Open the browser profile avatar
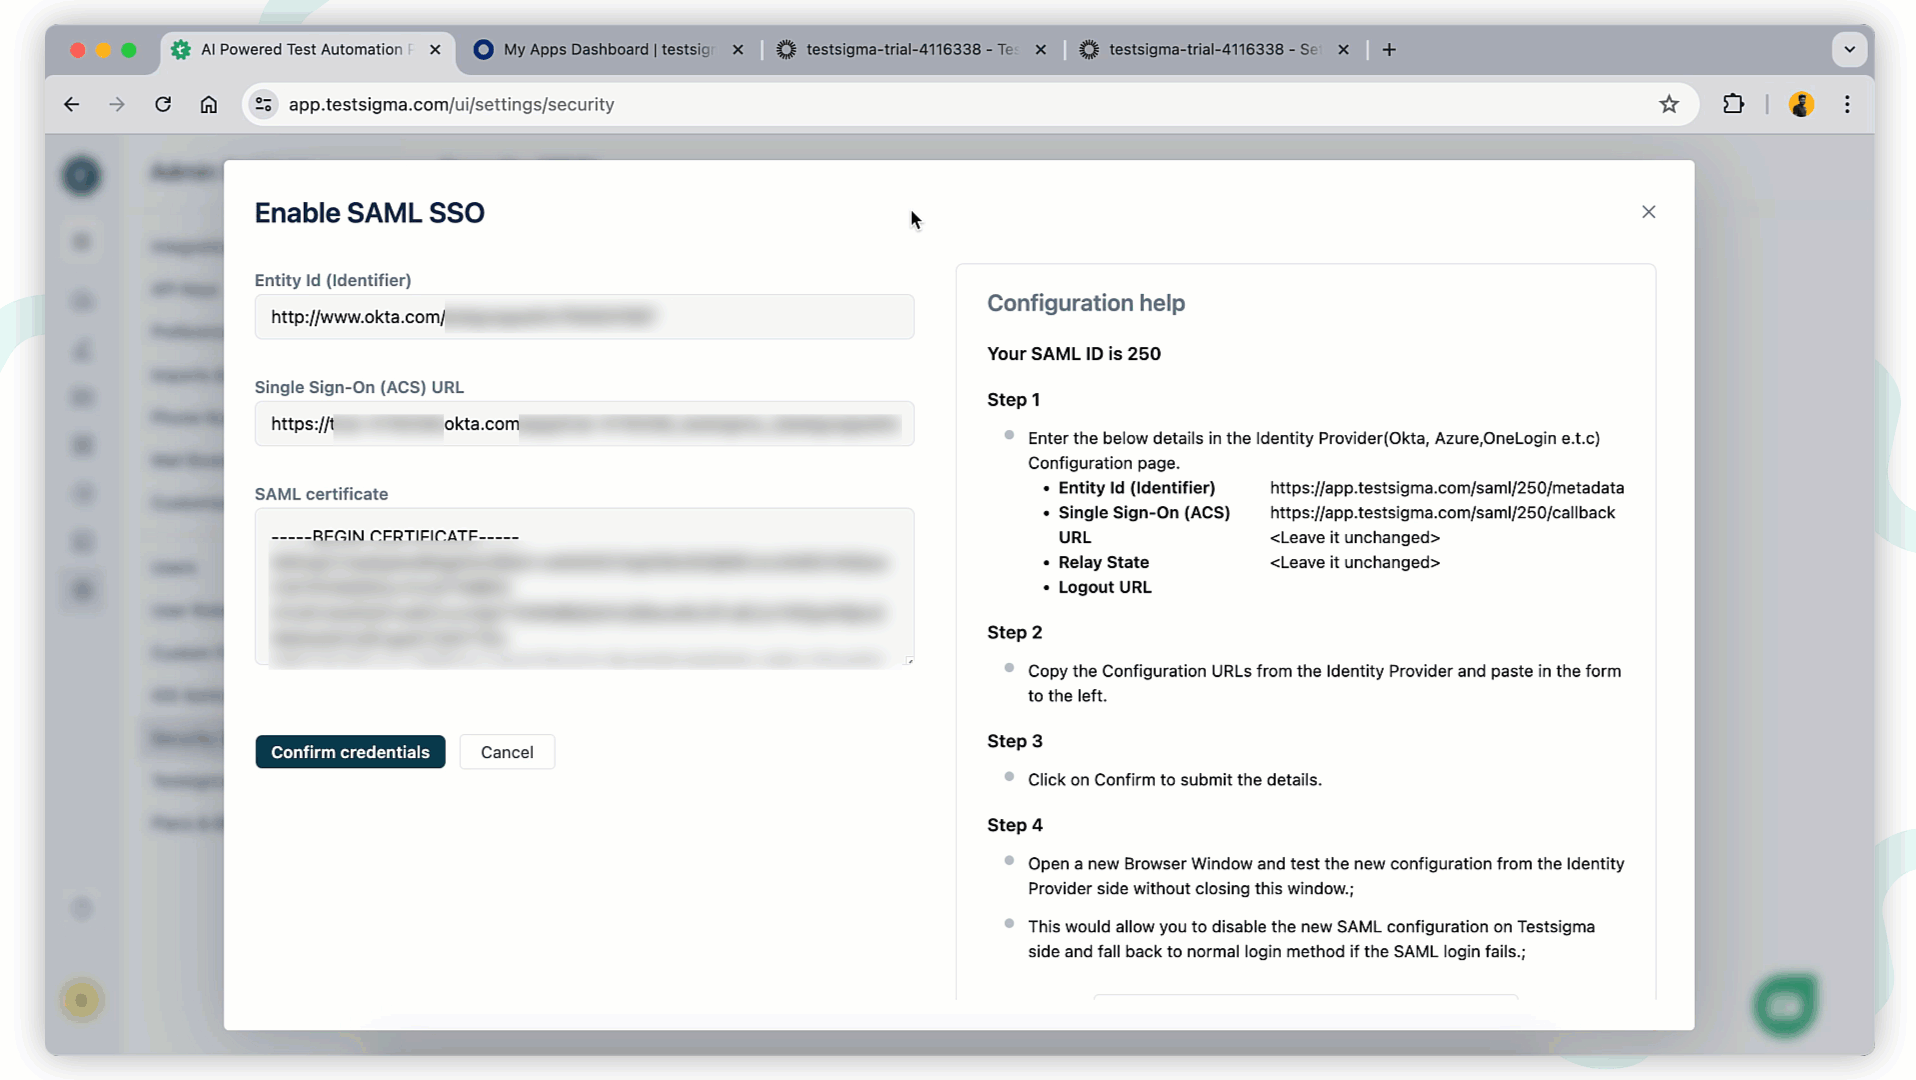1916x1080 pixels. click(1801, 104)
